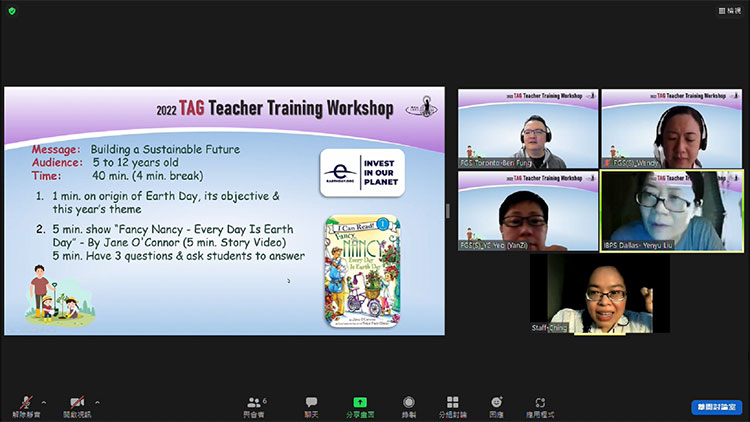Click the Invest In Our Planet logo
Screen dimensions: 750x422
click(362, 173)
